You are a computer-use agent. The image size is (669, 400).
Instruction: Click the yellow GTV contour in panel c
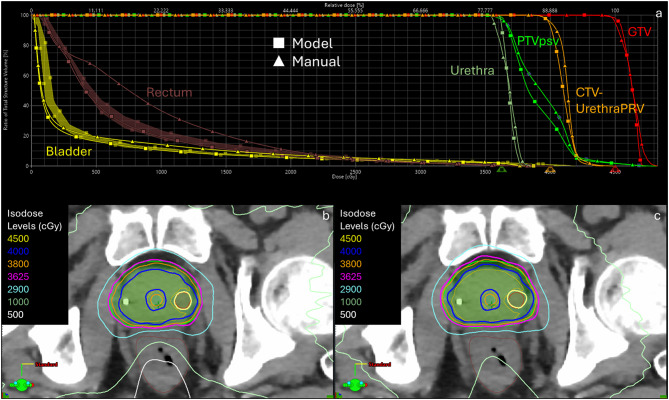click(516, 299)
